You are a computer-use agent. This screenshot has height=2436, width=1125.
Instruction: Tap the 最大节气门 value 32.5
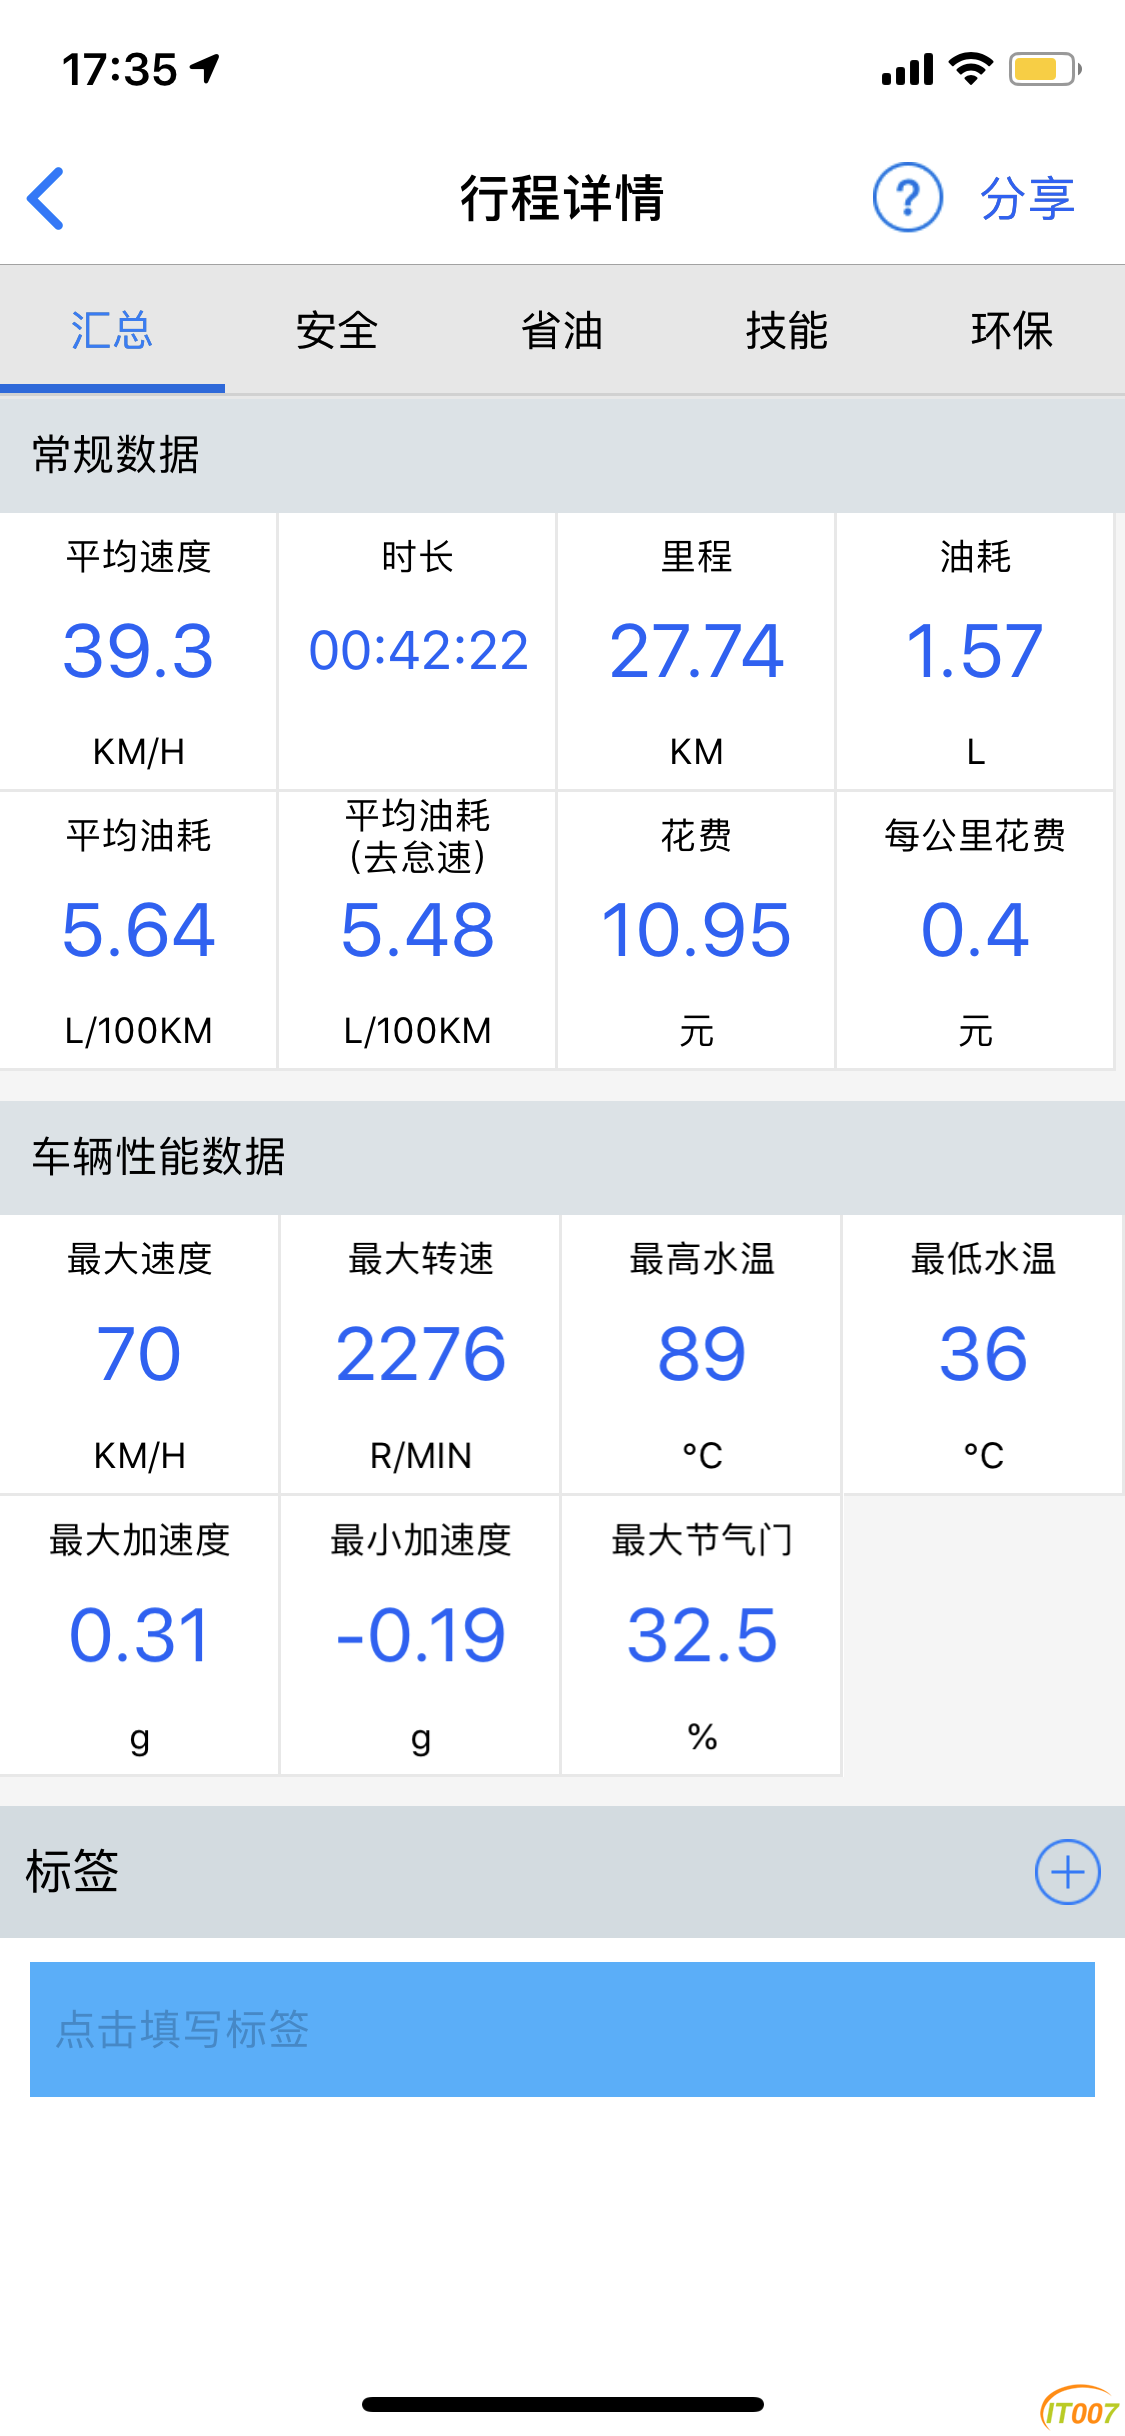pos(702,1636)
